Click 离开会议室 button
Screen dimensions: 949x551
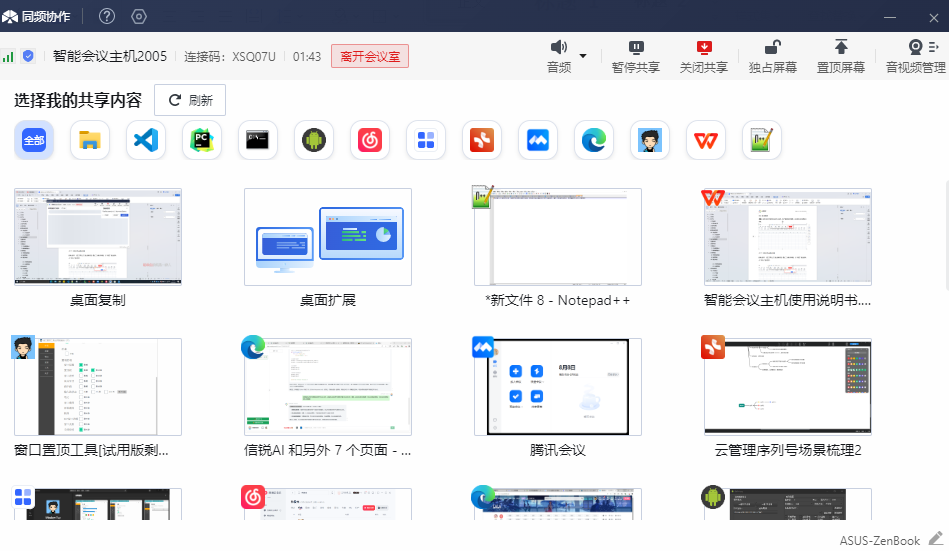coord(370,56)
